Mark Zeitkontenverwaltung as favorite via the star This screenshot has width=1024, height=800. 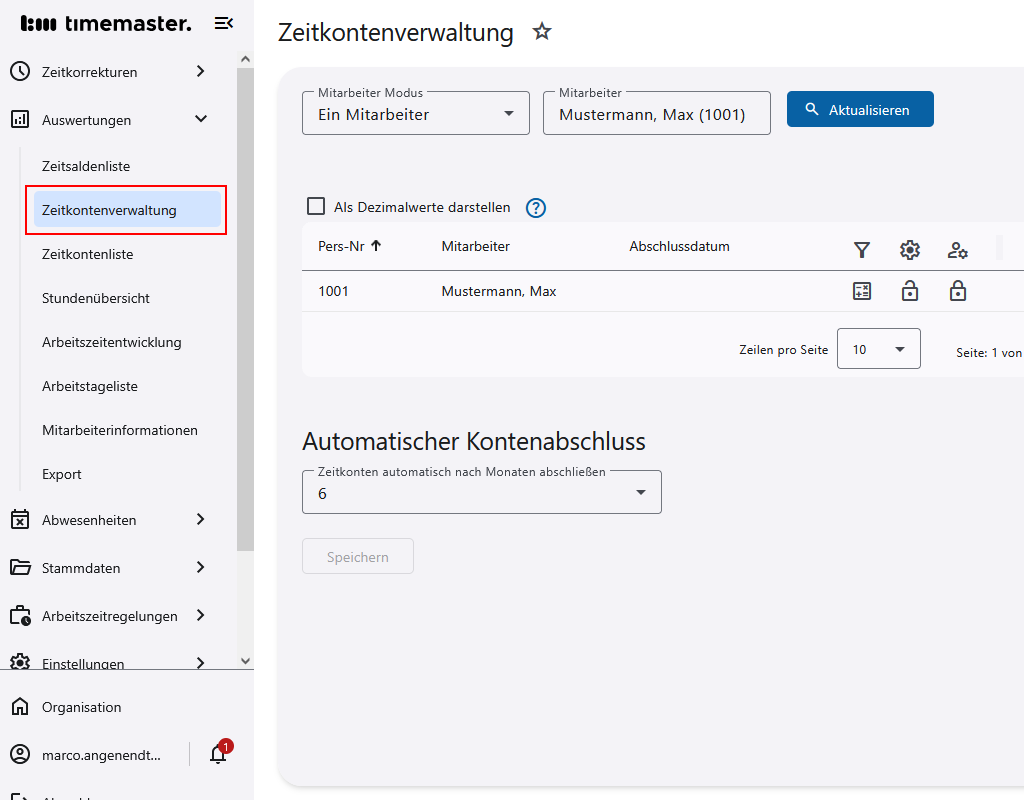pos(541,31)
